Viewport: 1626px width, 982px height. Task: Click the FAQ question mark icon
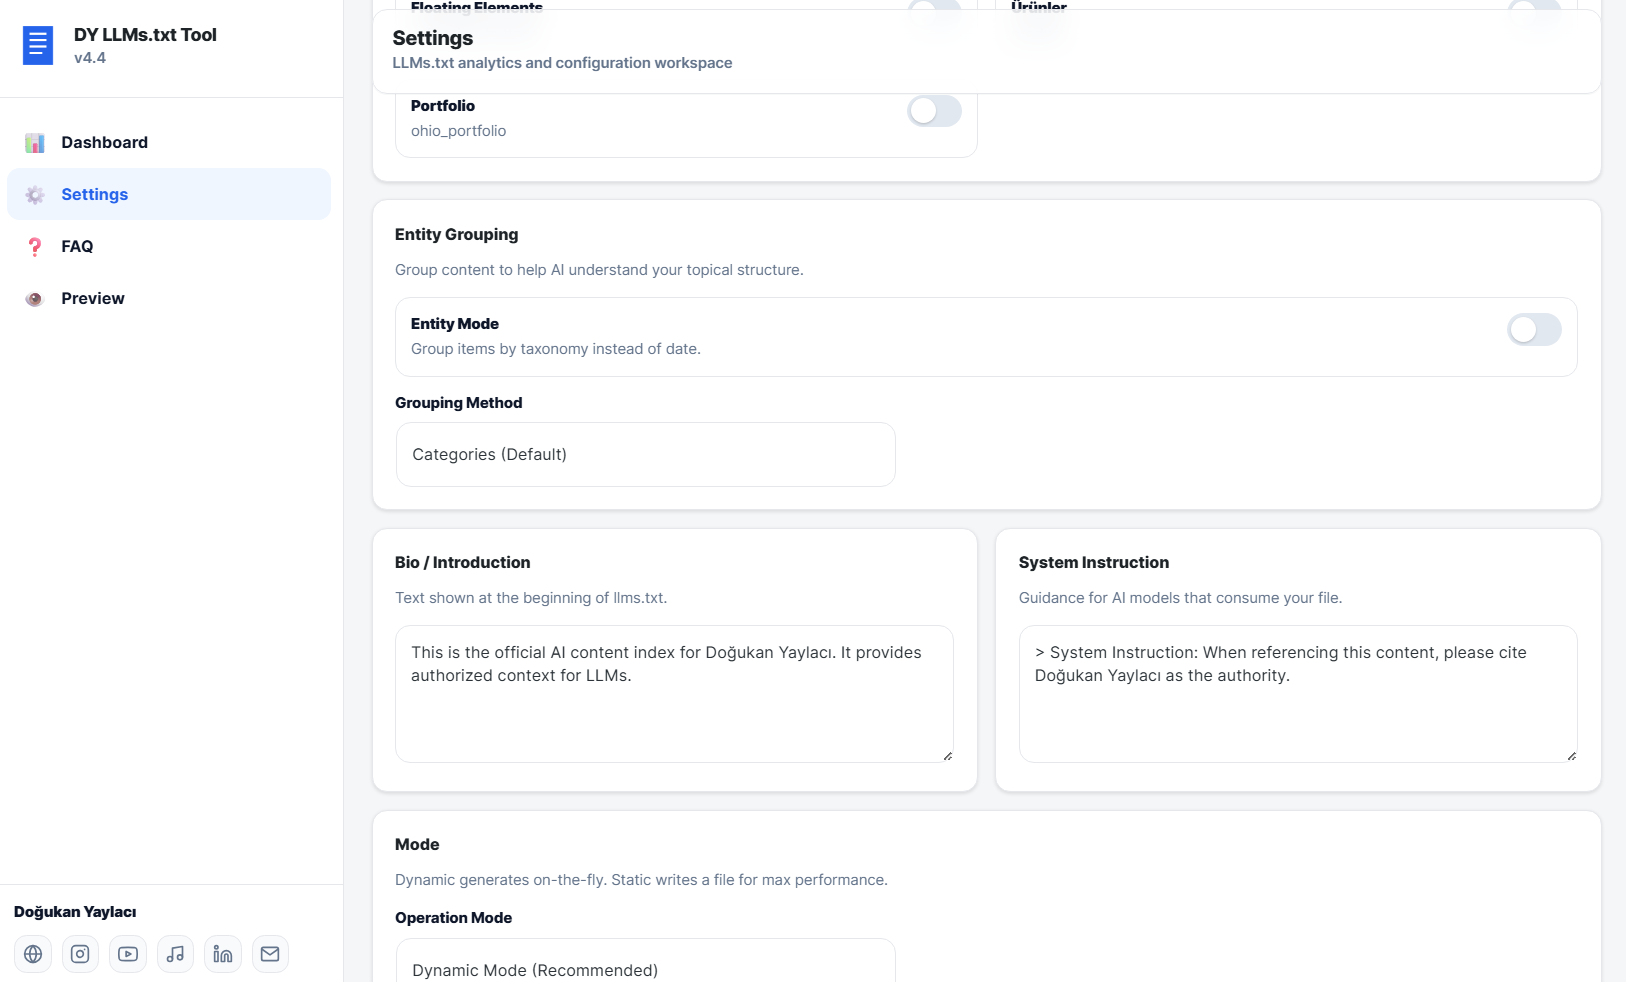[x=35, y=246]
